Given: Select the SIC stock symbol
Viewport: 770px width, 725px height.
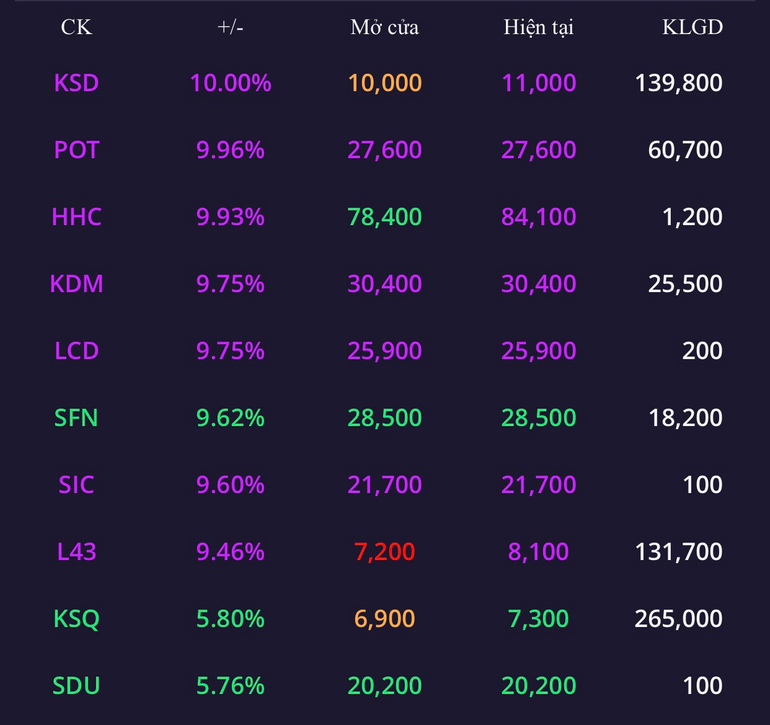Looking at the screenshot, I should coord(76,484).
